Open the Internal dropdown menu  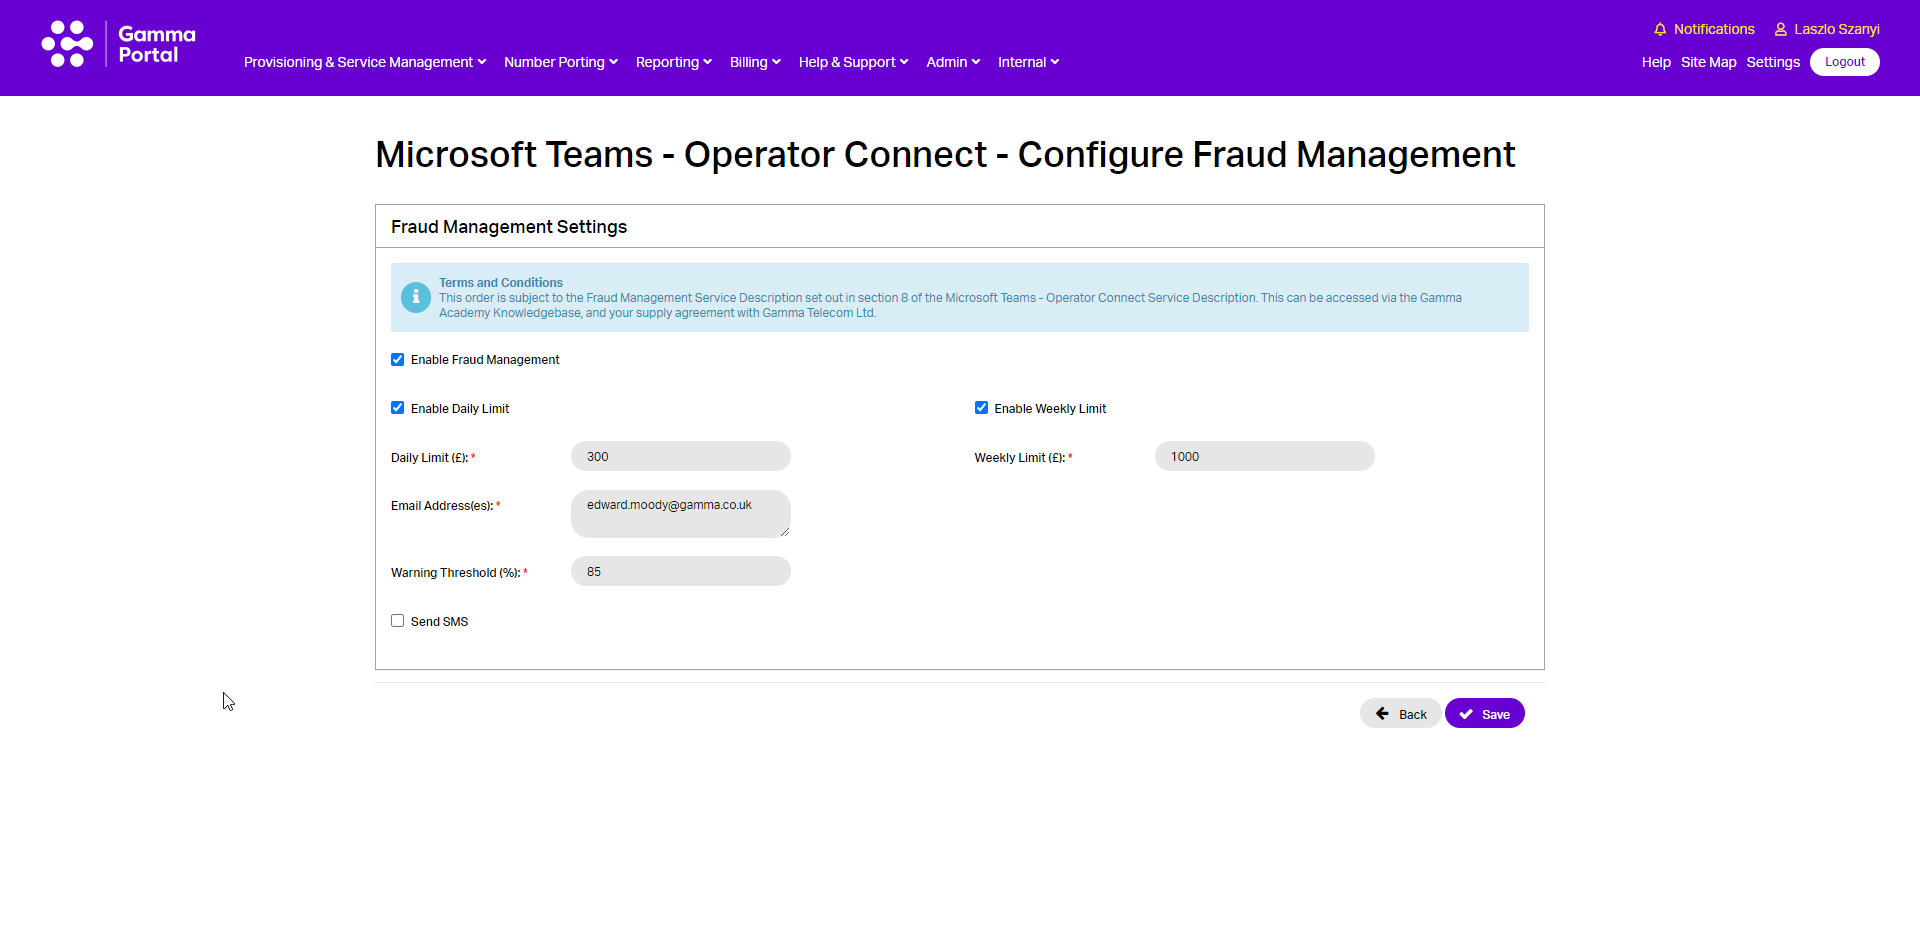pyautogui.click(x=1028, y=62)
